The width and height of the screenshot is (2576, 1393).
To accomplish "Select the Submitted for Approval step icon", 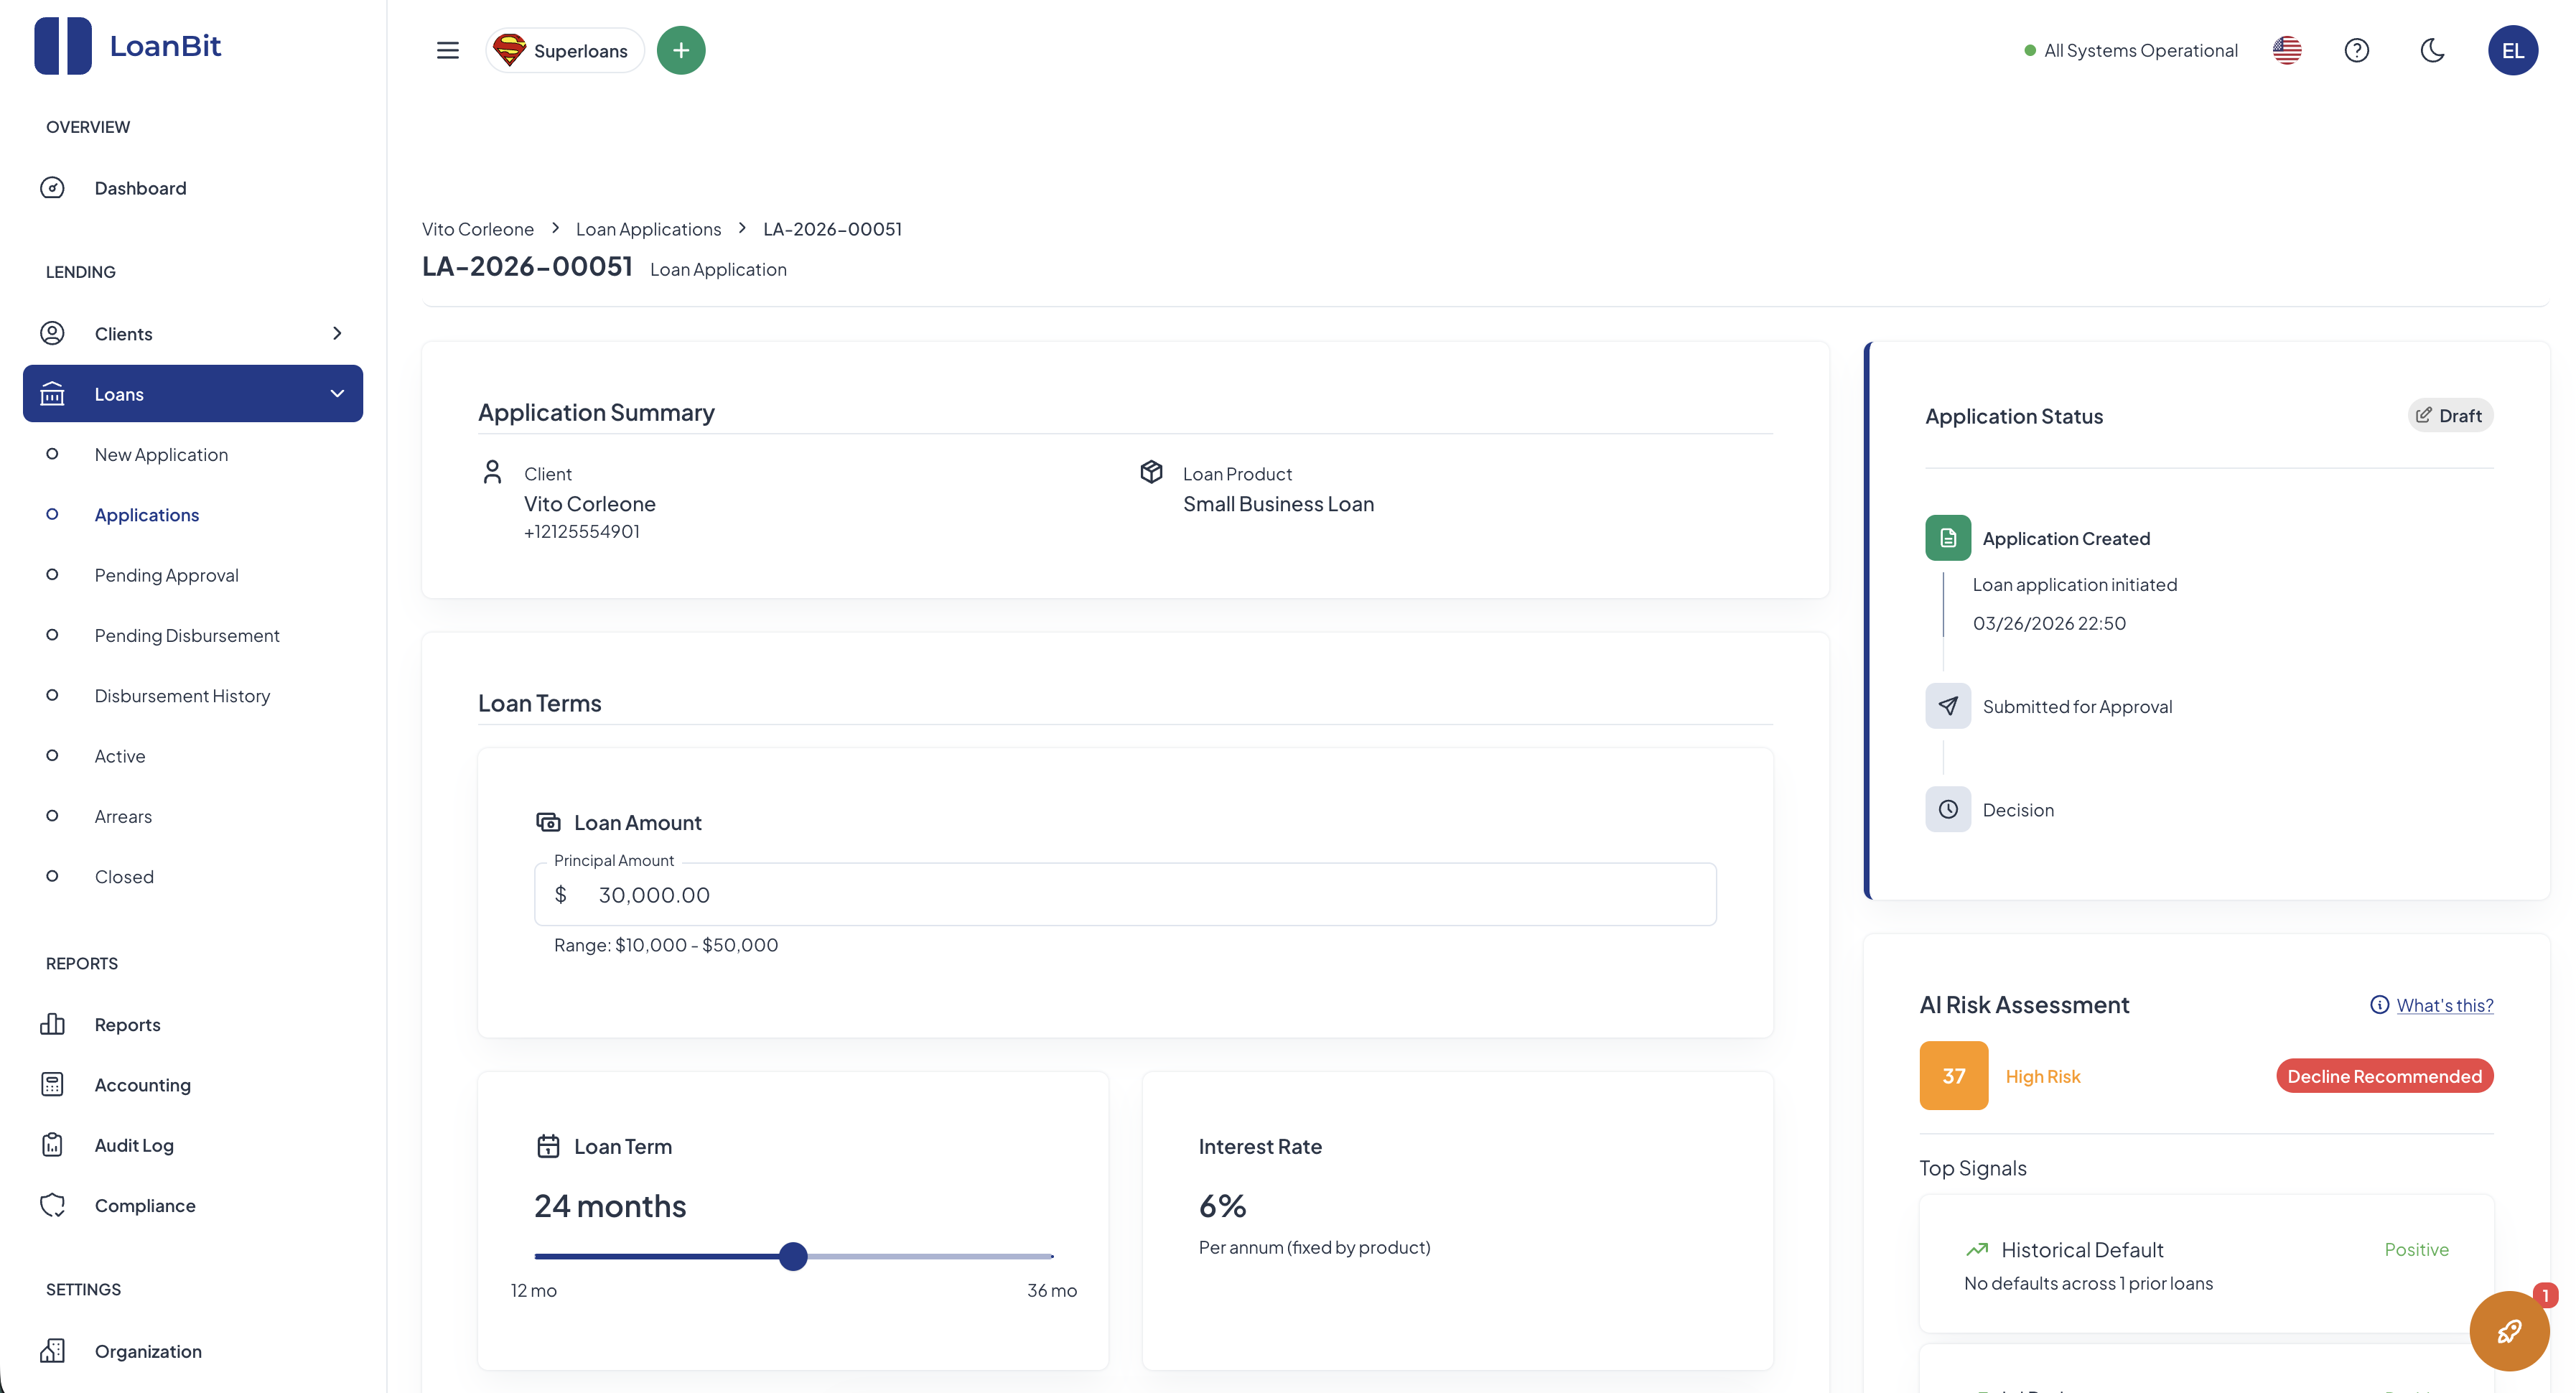I will pyautogui.click(x=1948, y=706).
